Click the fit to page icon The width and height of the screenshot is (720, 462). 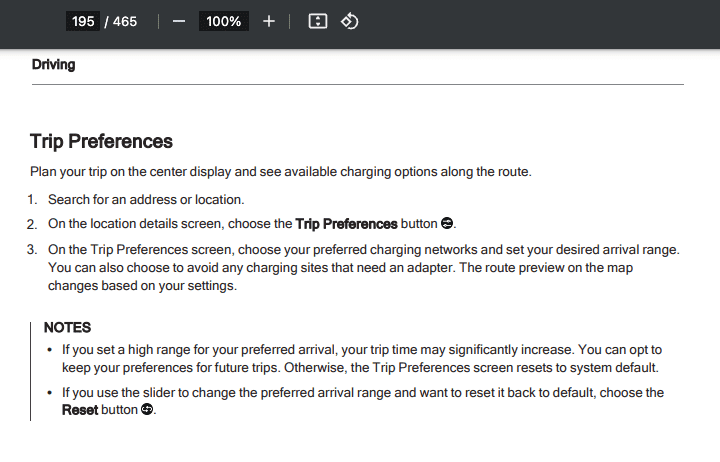click(x=318, y=22)
